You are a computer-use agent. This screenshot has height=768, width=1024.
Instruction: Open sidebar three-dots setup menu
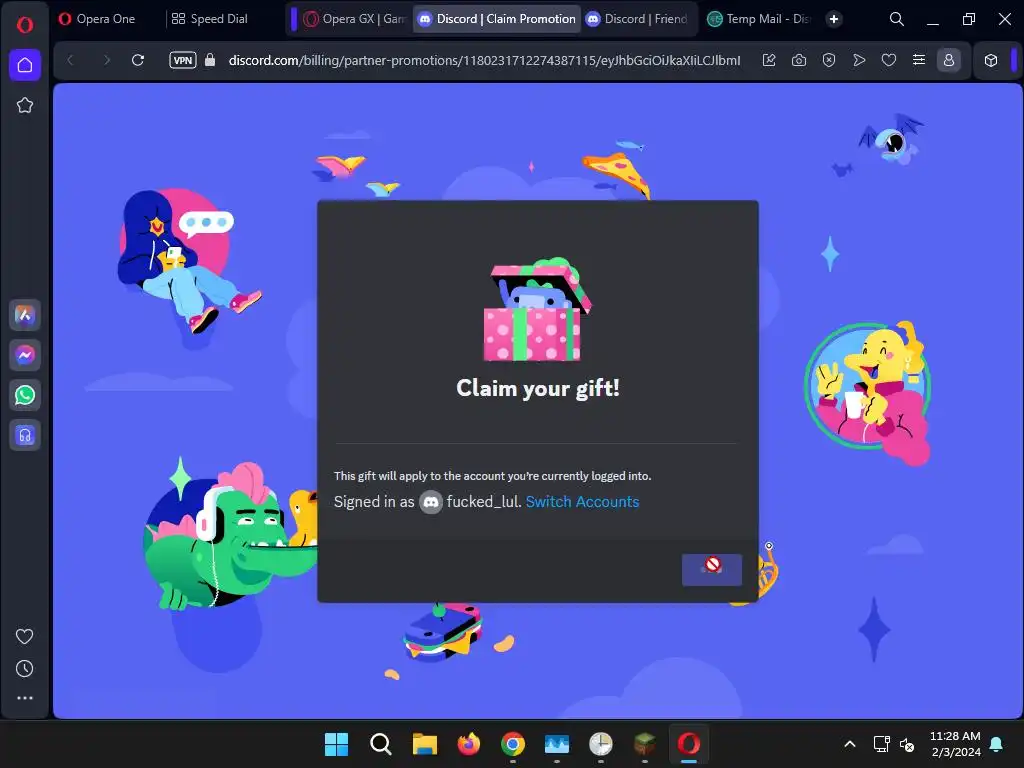(24, 698)
